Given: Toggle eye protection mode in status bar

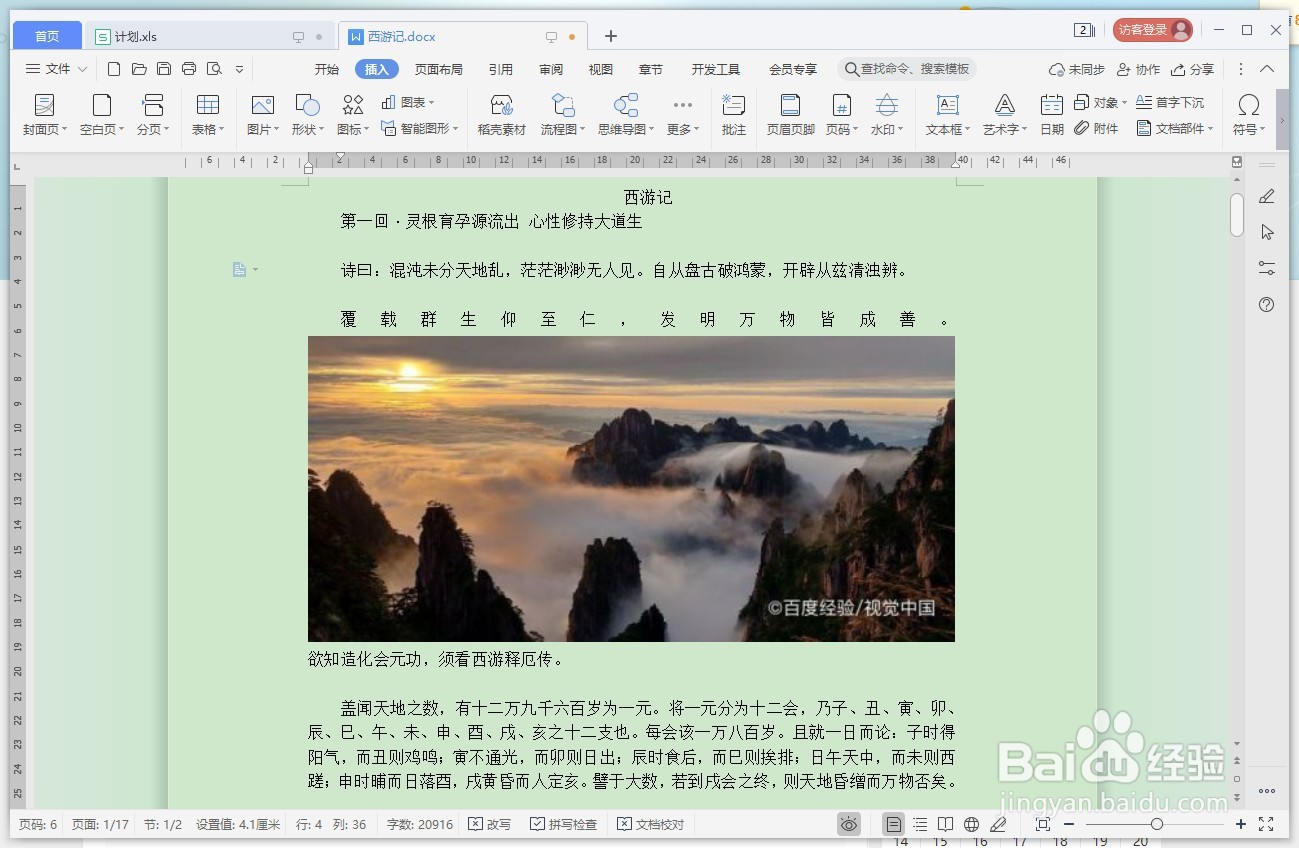Looking at the screenshot, I should pos(849,824).
